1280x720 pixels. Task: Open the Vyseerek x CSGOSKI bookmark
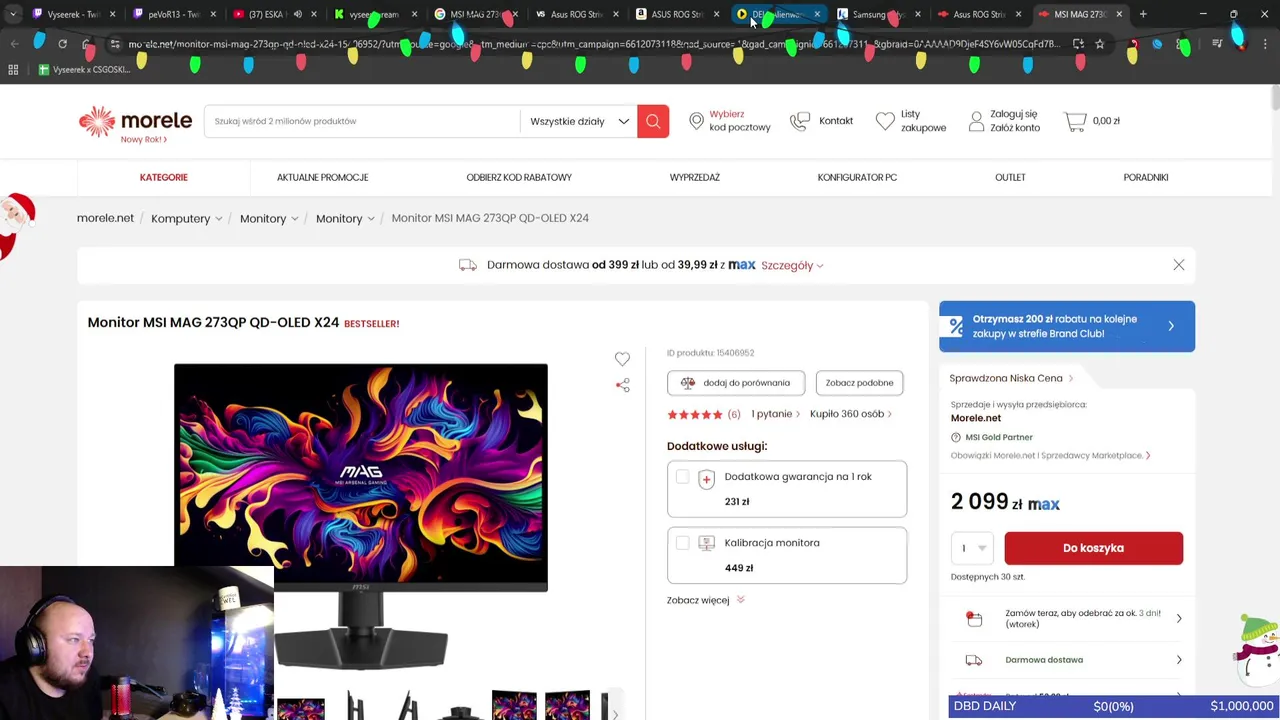click(84, 70)
